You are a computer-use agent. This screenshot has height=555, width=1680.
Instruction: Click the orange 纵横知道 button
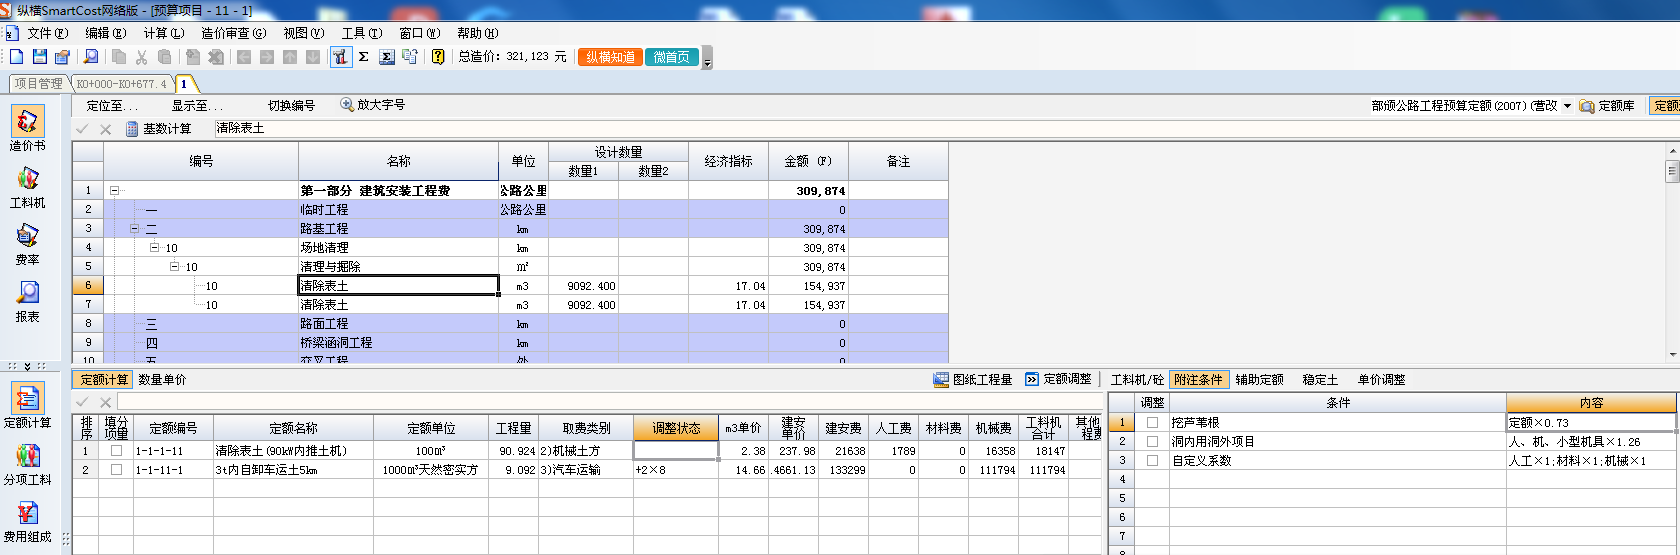610,57
